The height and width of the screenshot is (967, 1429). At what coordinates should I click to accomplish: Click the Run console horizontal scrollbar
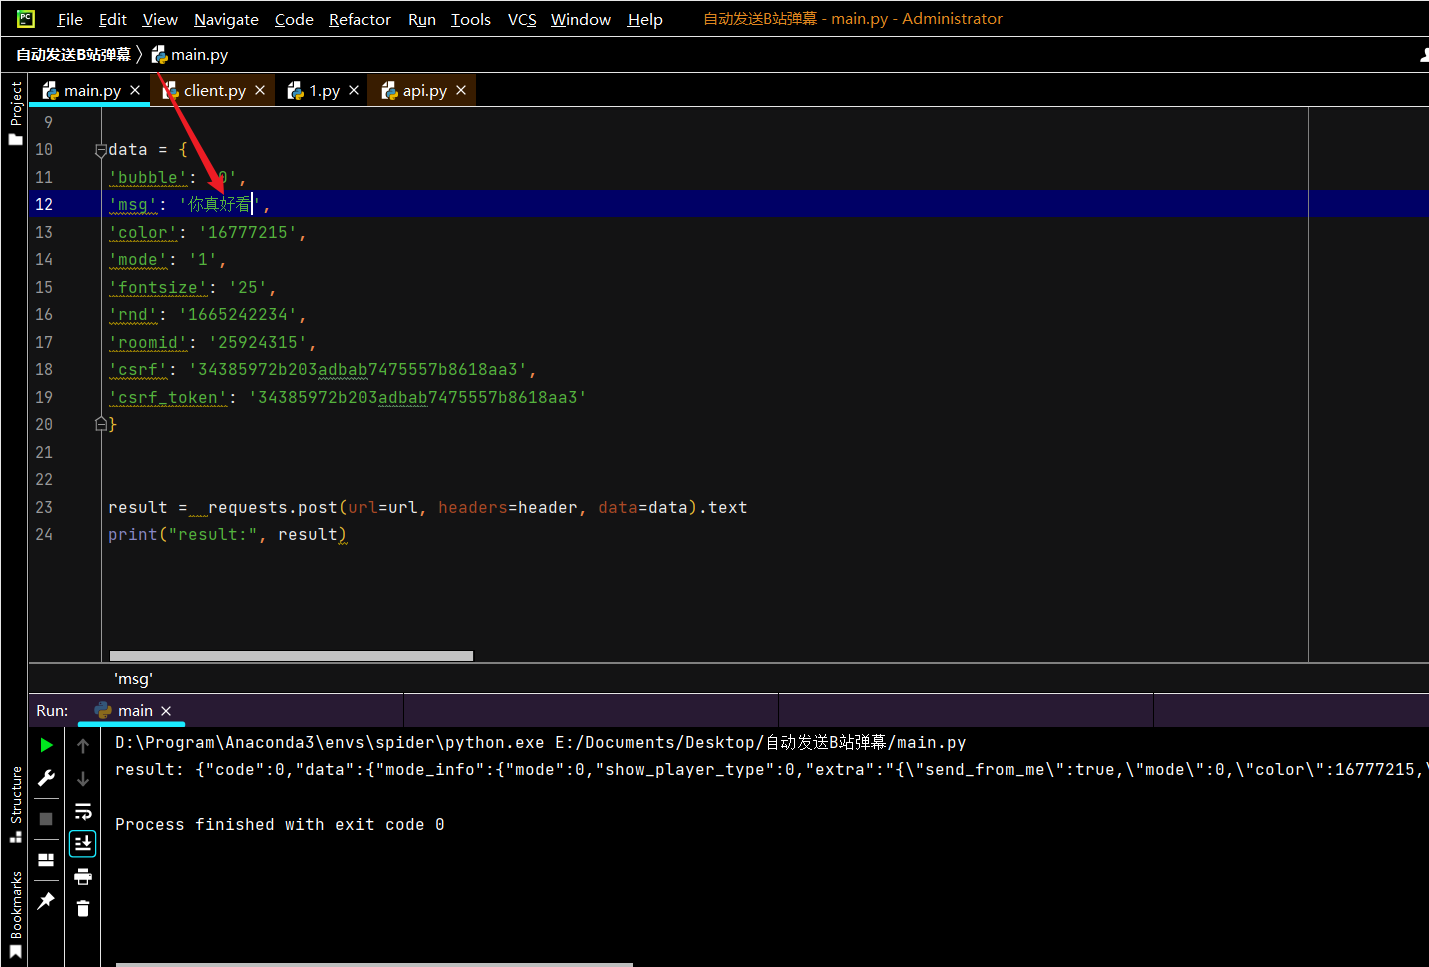tap(374, 964)
